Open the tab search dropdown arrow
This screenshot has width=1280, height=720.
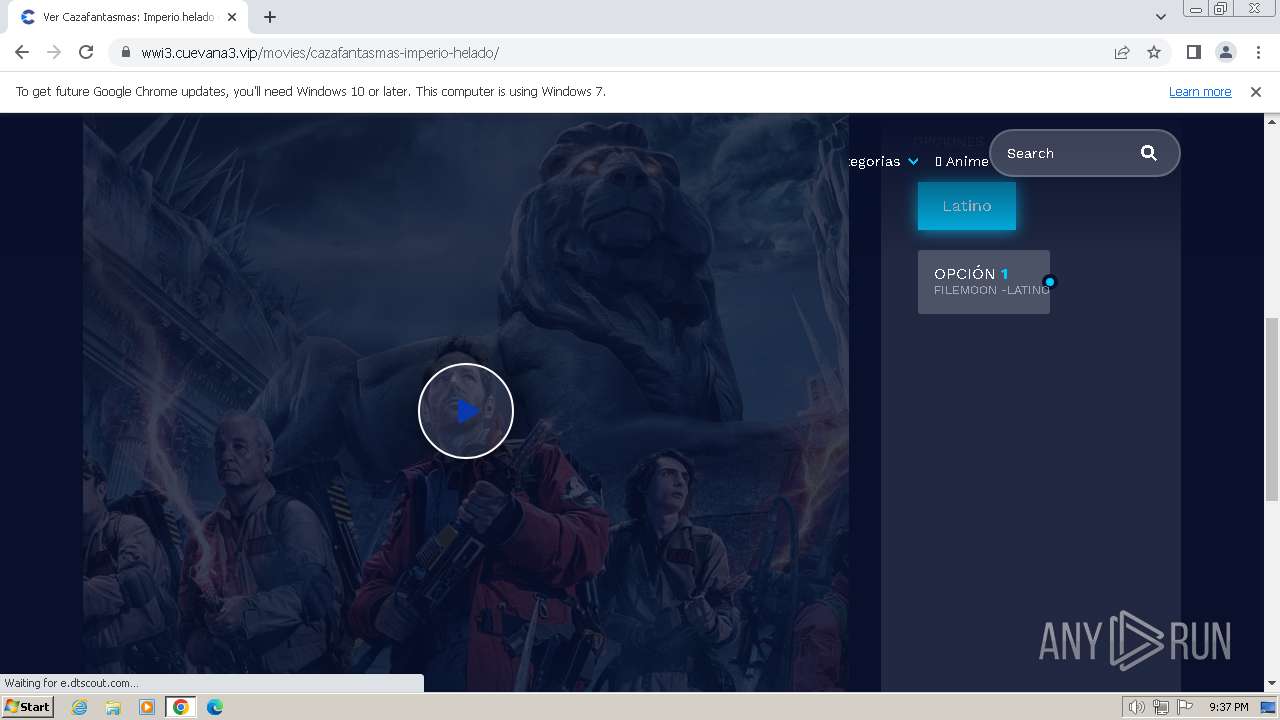1160,17
